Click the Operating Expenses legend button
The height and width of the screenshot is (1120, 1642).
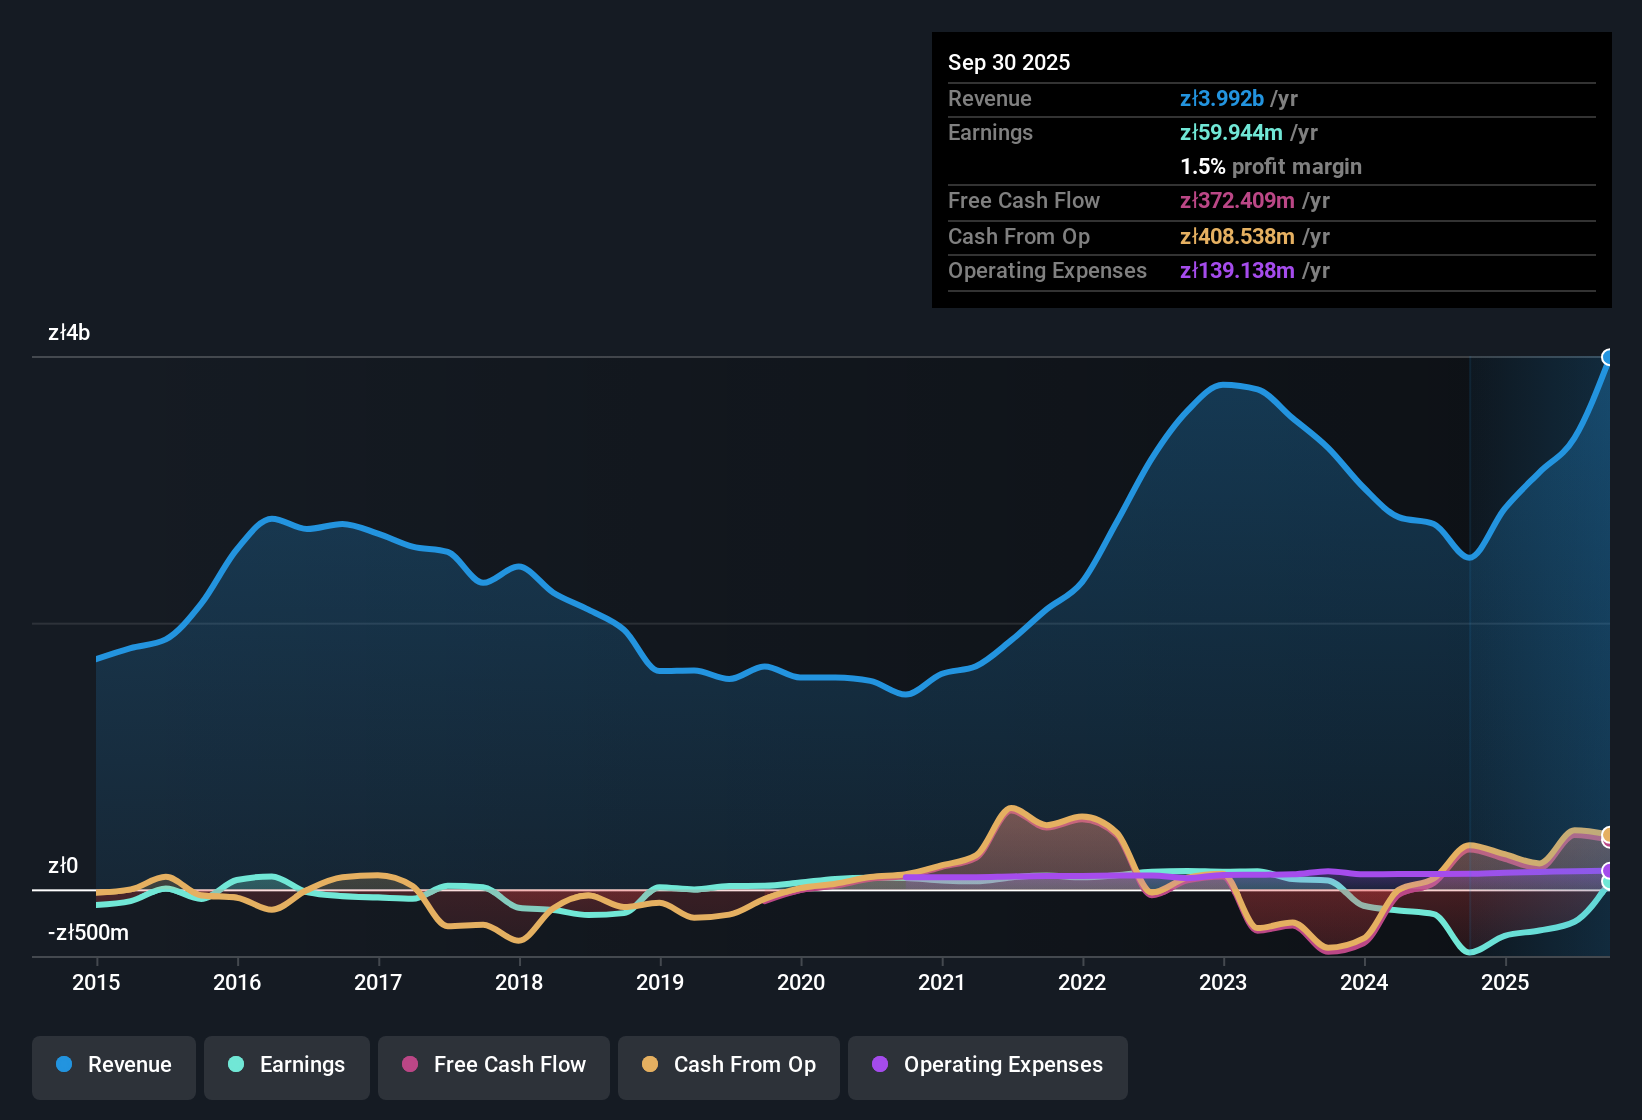(987, 1065)
